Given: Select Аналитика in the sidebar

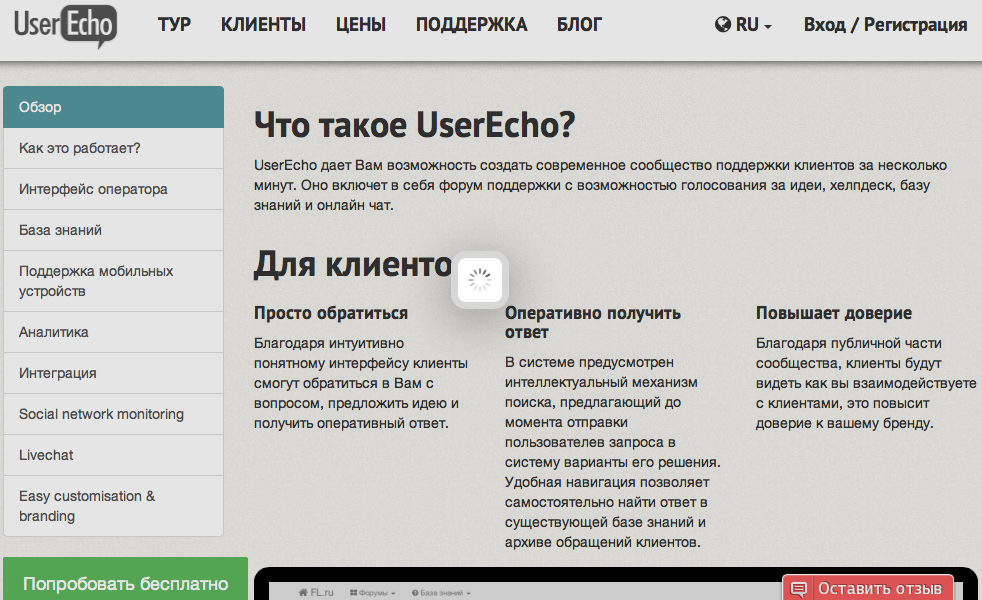Looking at the screenshot, I should 113,332.
